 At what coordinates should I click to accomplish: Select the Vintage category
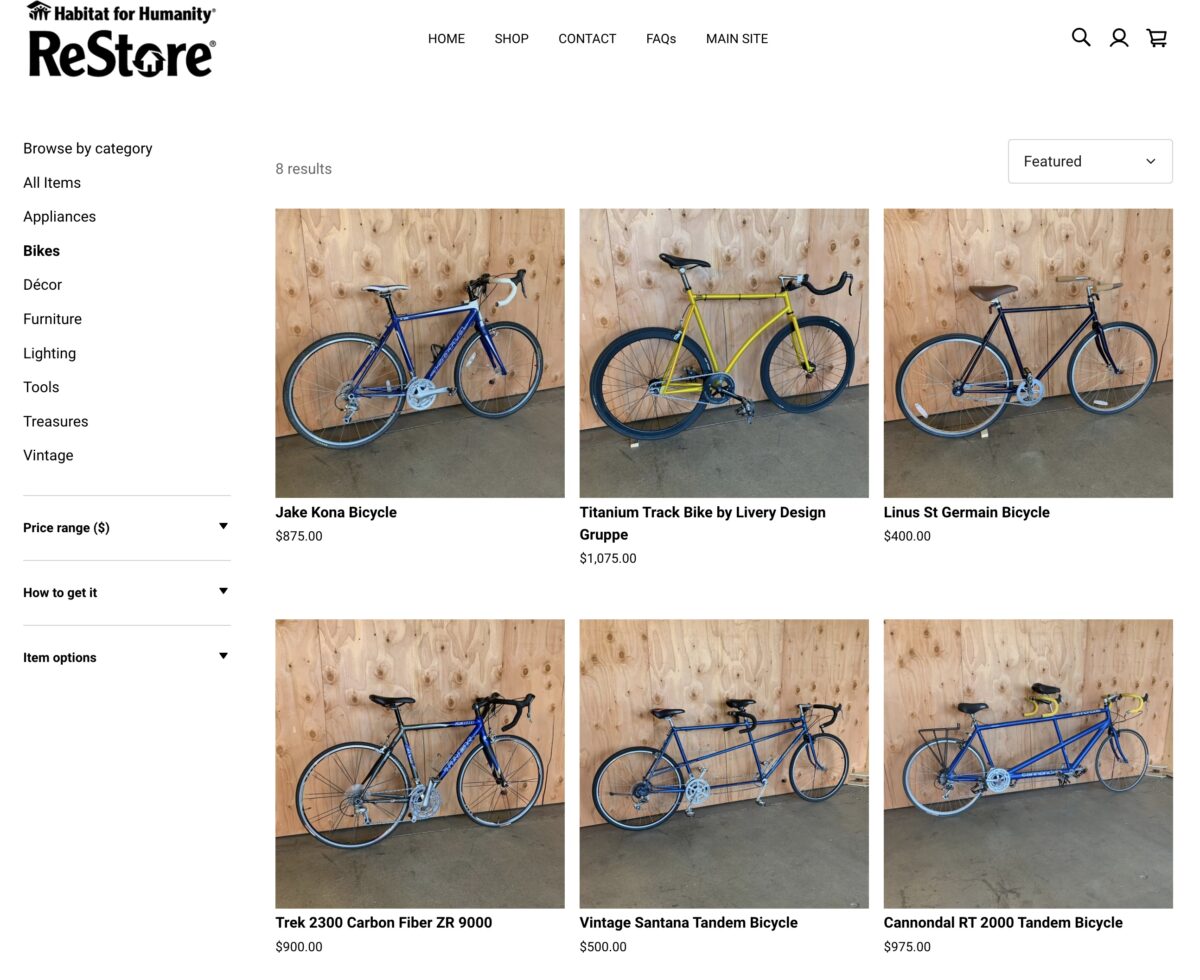49,455
